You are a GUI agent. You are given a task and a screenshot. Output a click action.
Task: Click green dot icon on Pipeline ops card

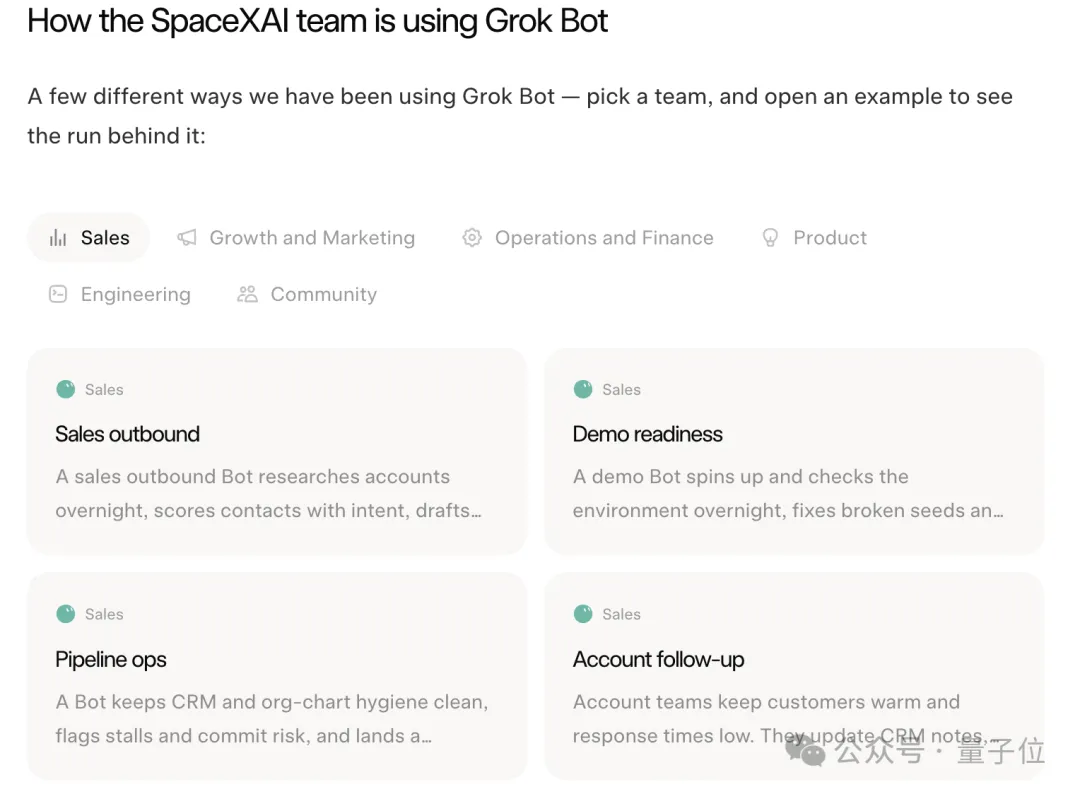pos(65,614)
